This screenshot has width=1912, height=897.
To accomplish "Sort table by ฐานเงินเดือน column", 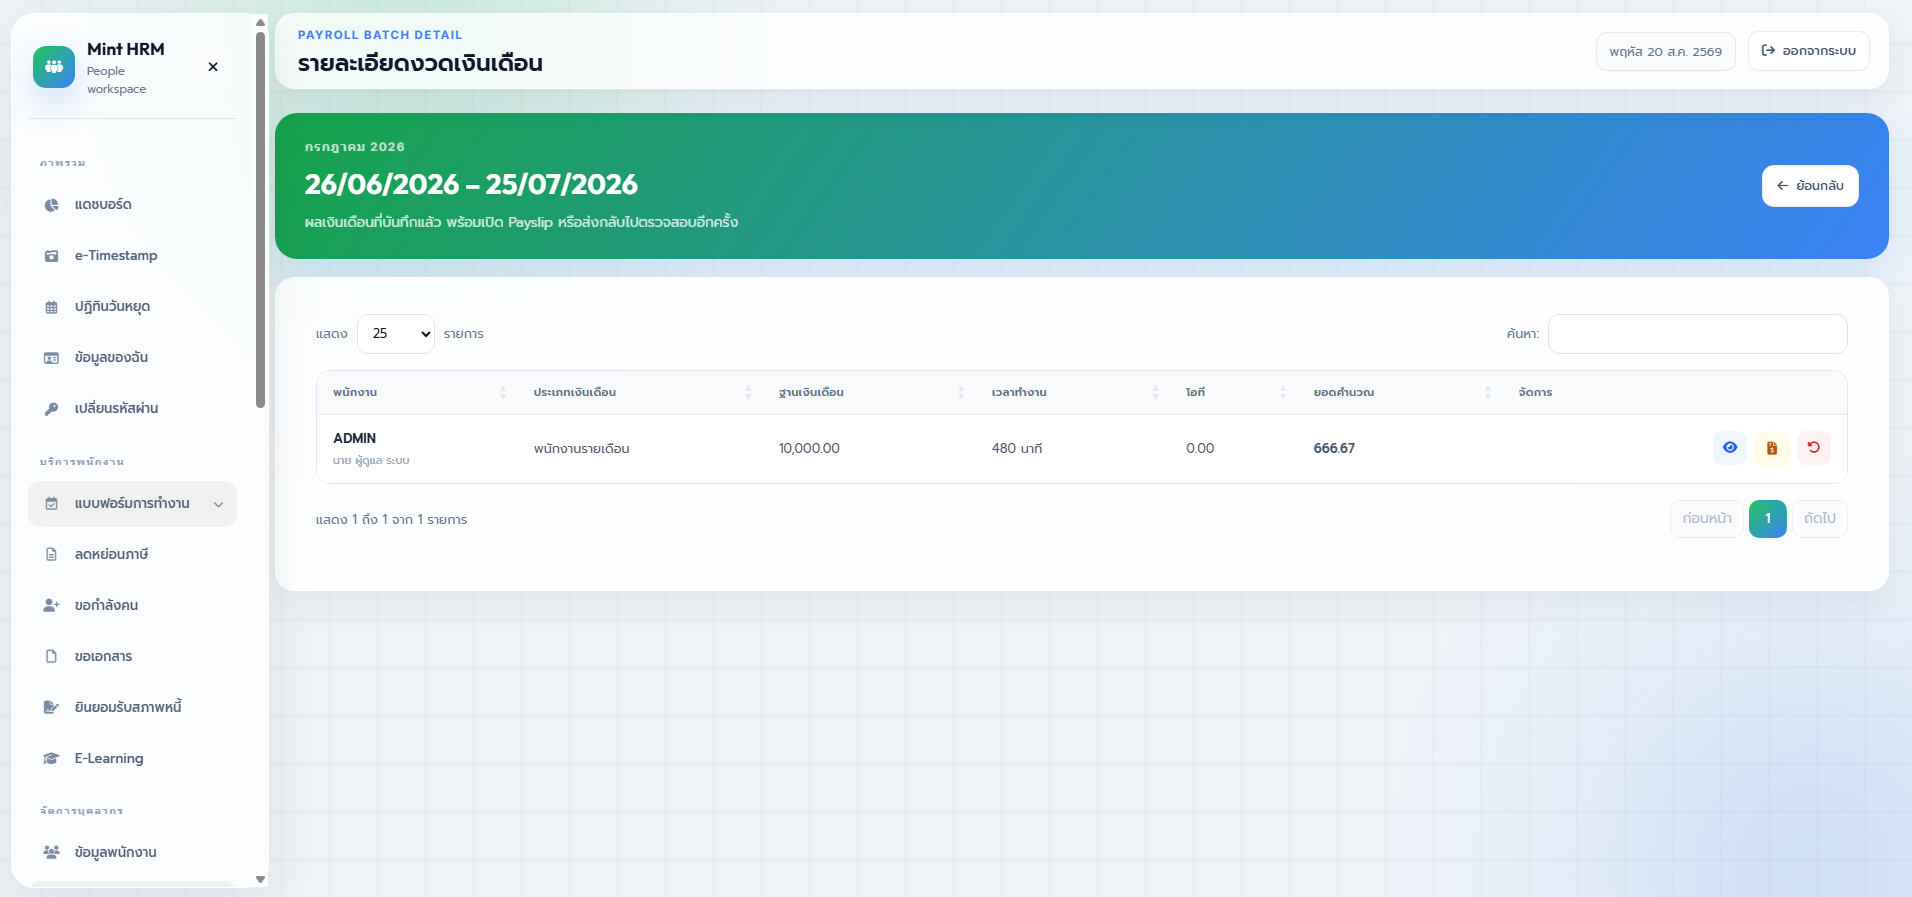I will pyautogui.click(x=870, y=393).
